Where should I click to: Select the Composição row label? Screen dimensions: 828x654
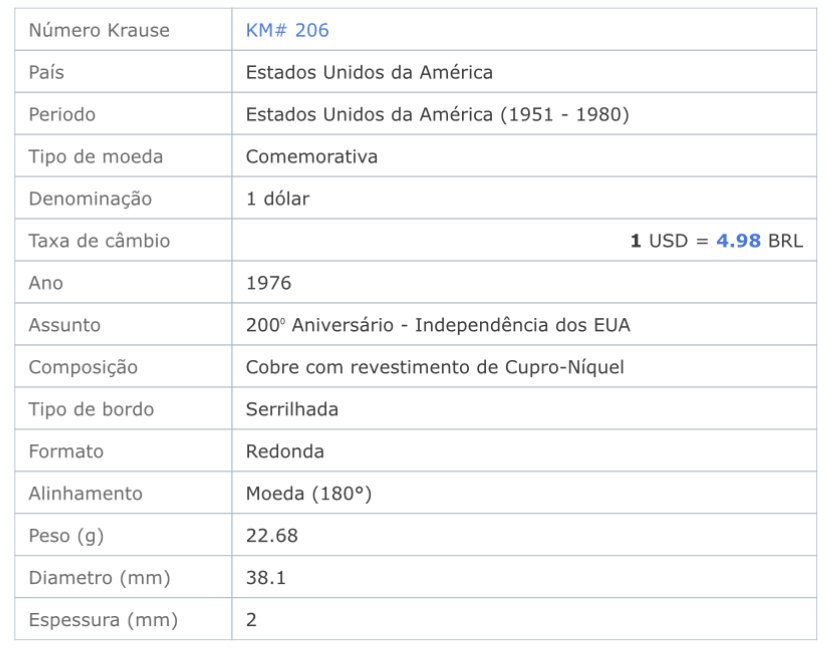83,367
